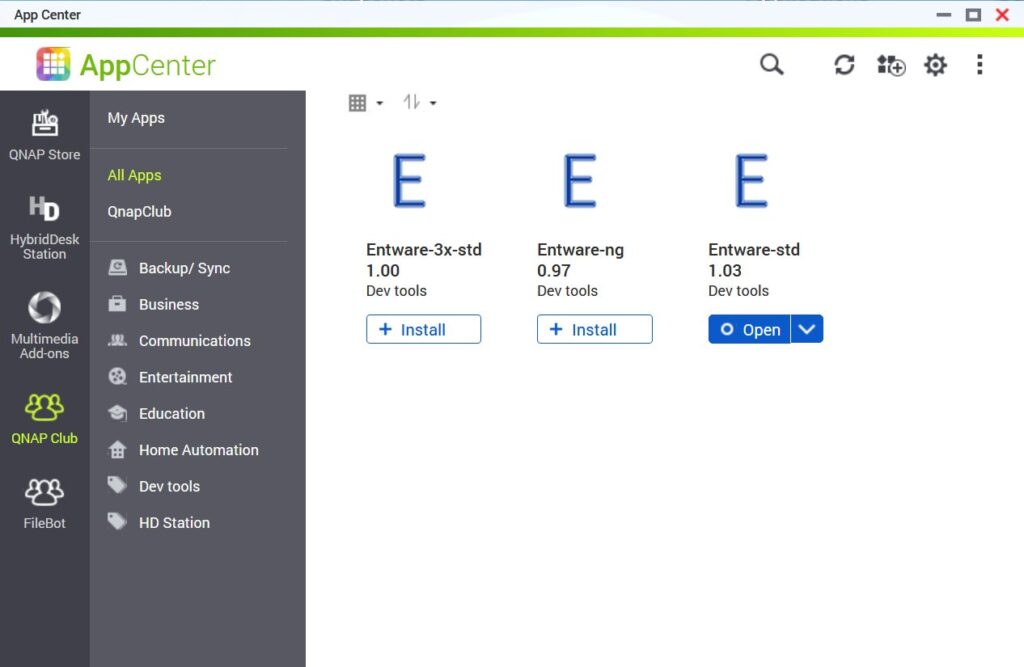1024x667 pixels.
Task: Expand the Entware-std Open button arrow
Action: (x=807, y=329)
